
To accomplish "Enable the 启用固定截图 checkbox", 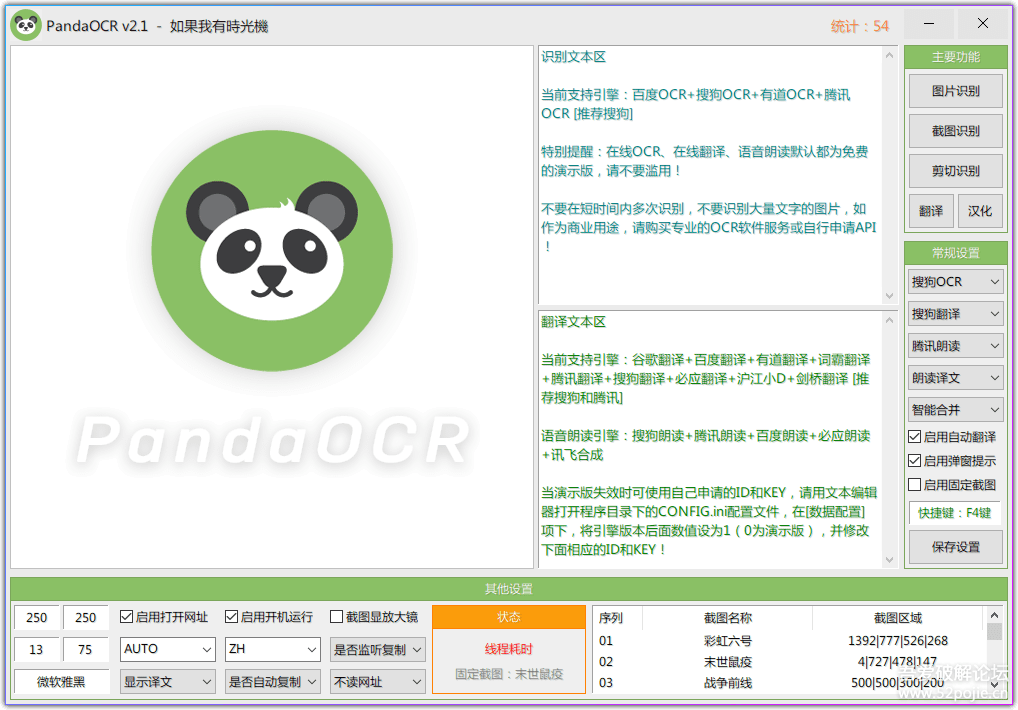I will [x=915, y=485].
